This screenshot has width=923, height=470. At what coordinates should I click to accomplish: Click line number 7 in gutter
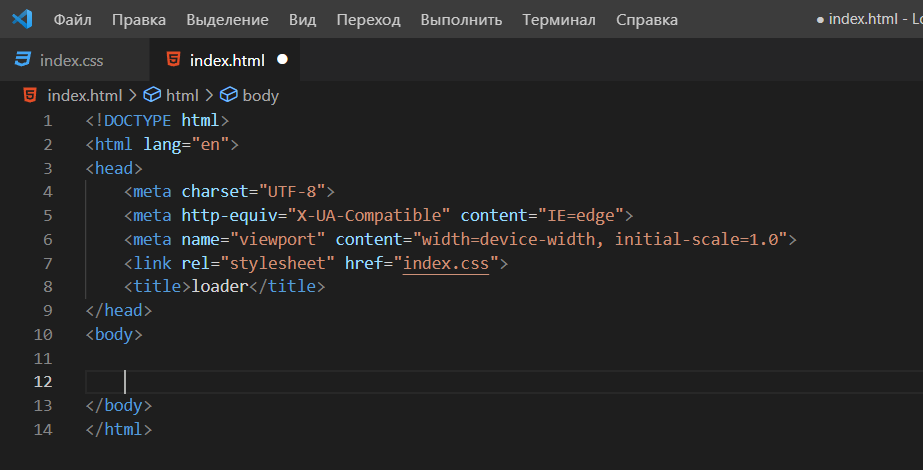coord(48,263)
